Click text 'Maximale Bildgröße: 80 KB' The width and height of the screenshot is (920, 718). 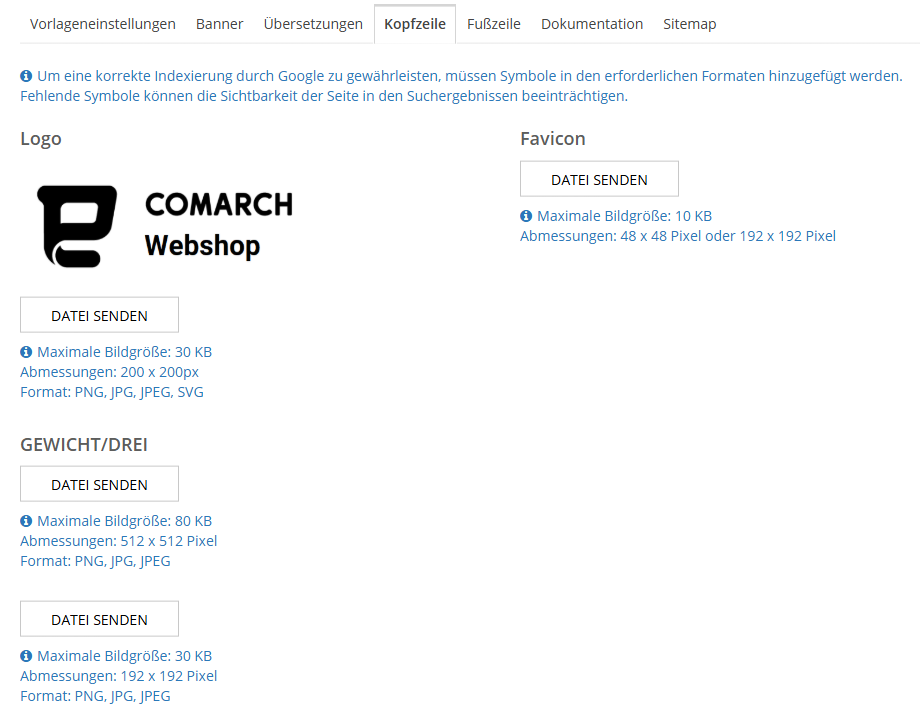(x=124, y=521)
